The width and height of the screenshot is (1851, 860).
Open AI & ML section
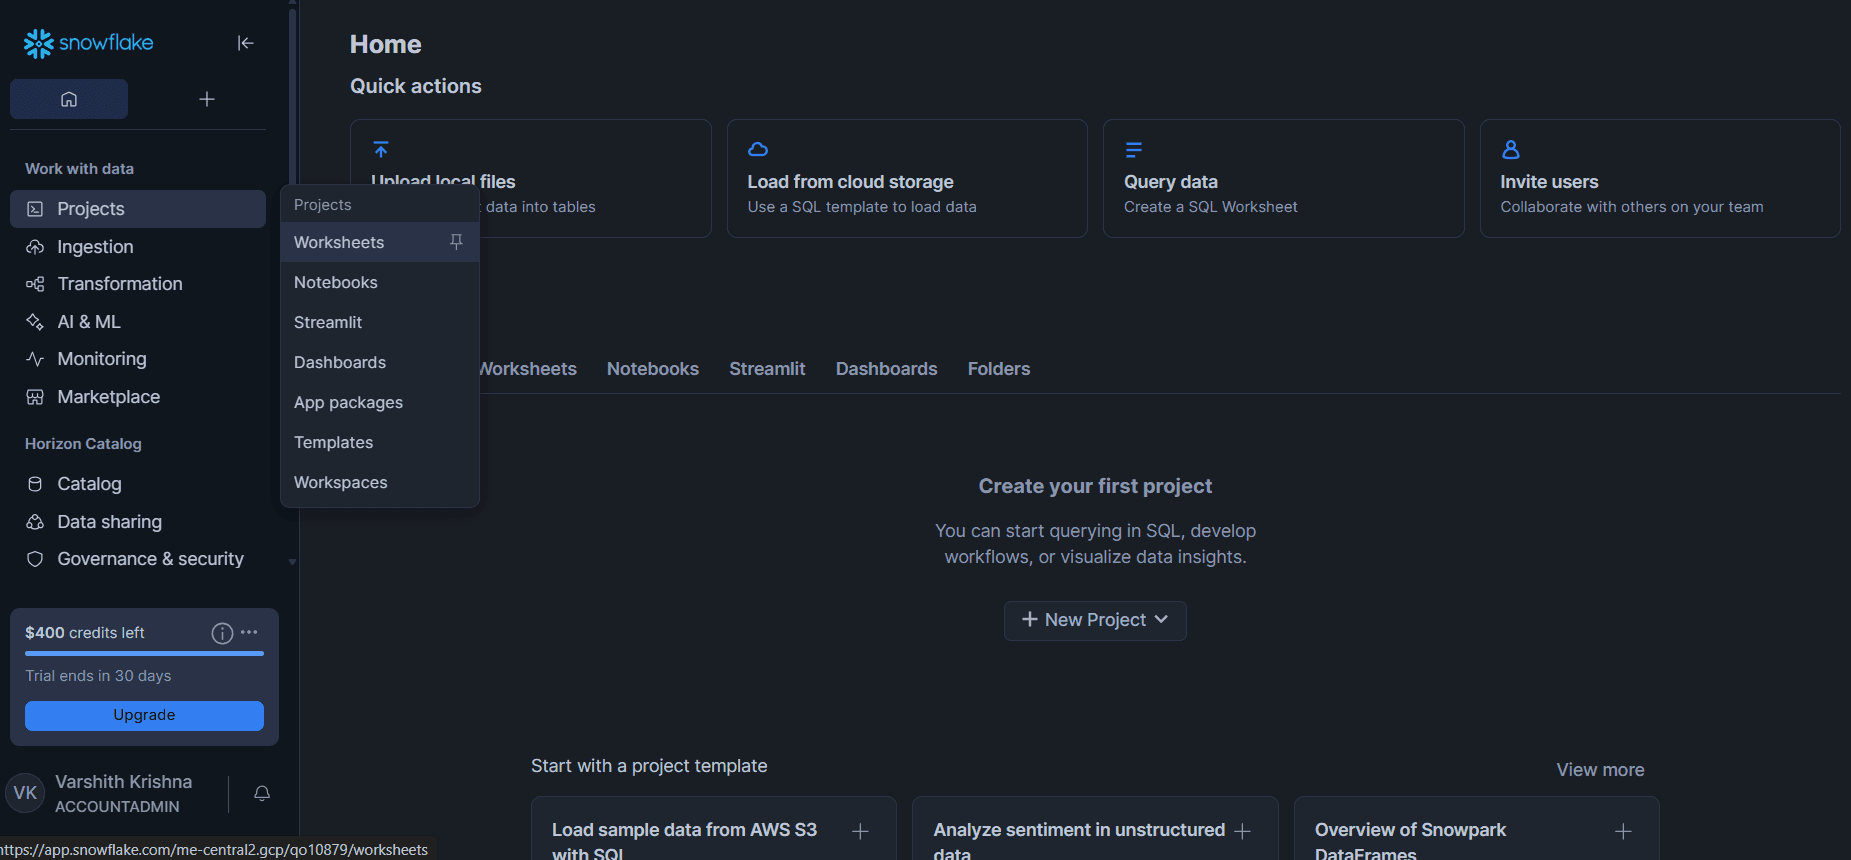tap(138, 322)
